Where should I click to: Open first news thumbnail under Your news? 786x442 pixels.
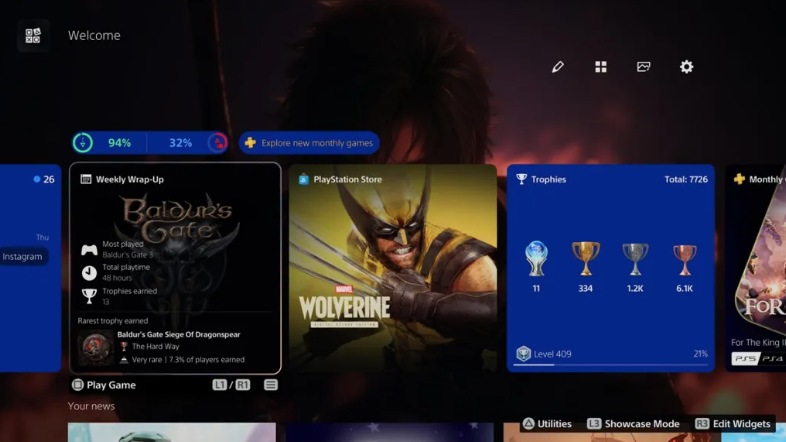(171, 432)
